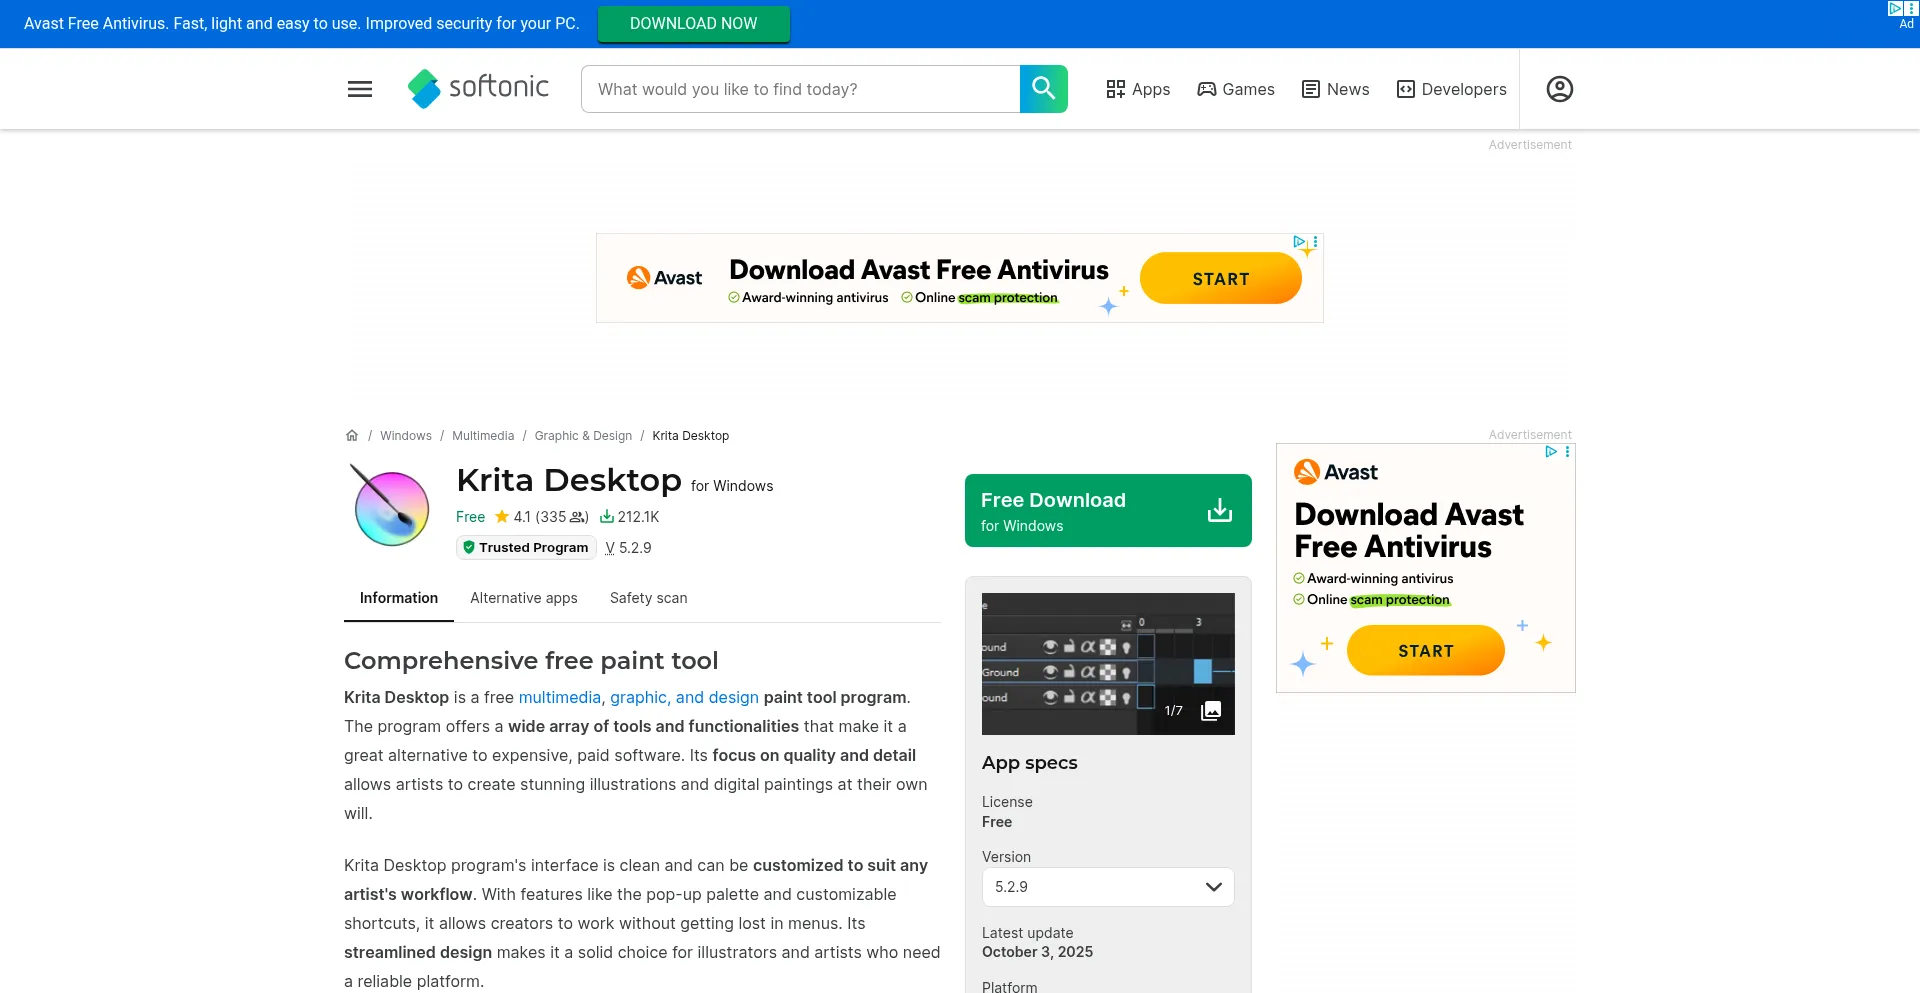The width and height of the screenshot is (1920, 993).
Task: Open the Developers menu
Action: pos(1451,89)
